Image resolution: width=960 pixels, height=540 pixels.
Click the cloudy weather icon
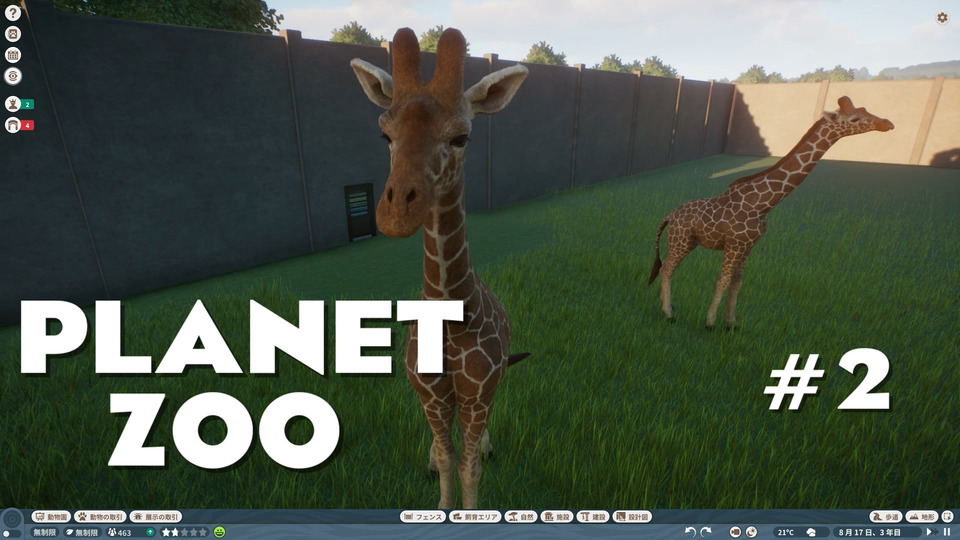point(811,533)
